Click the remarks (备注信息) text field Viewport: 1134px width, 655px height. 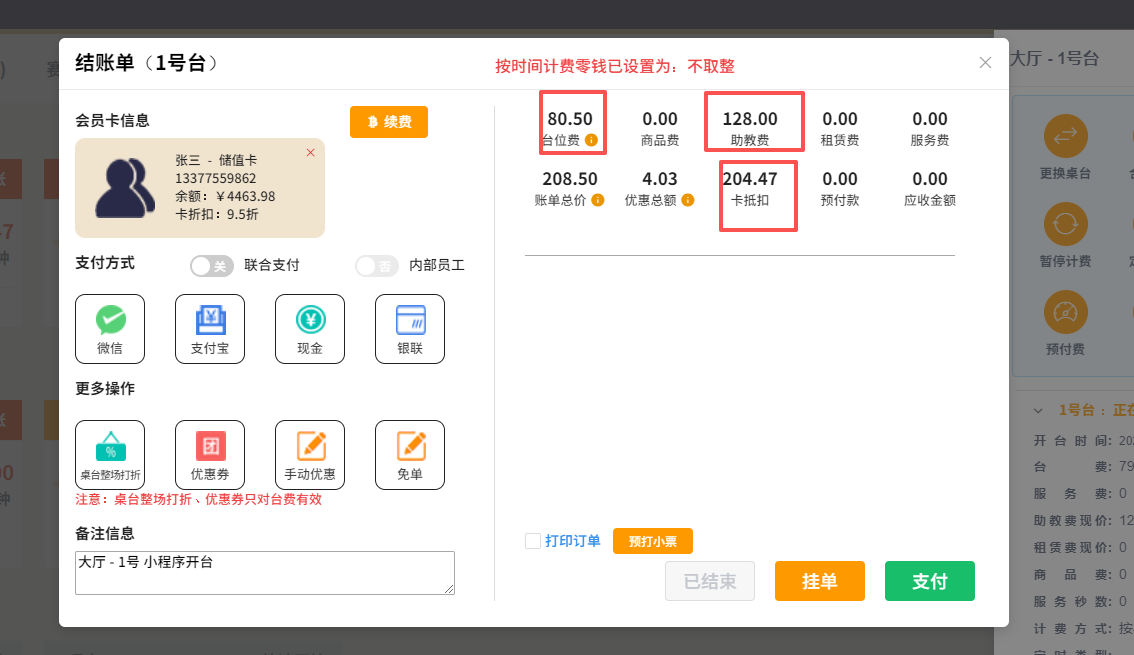point(264,572)
